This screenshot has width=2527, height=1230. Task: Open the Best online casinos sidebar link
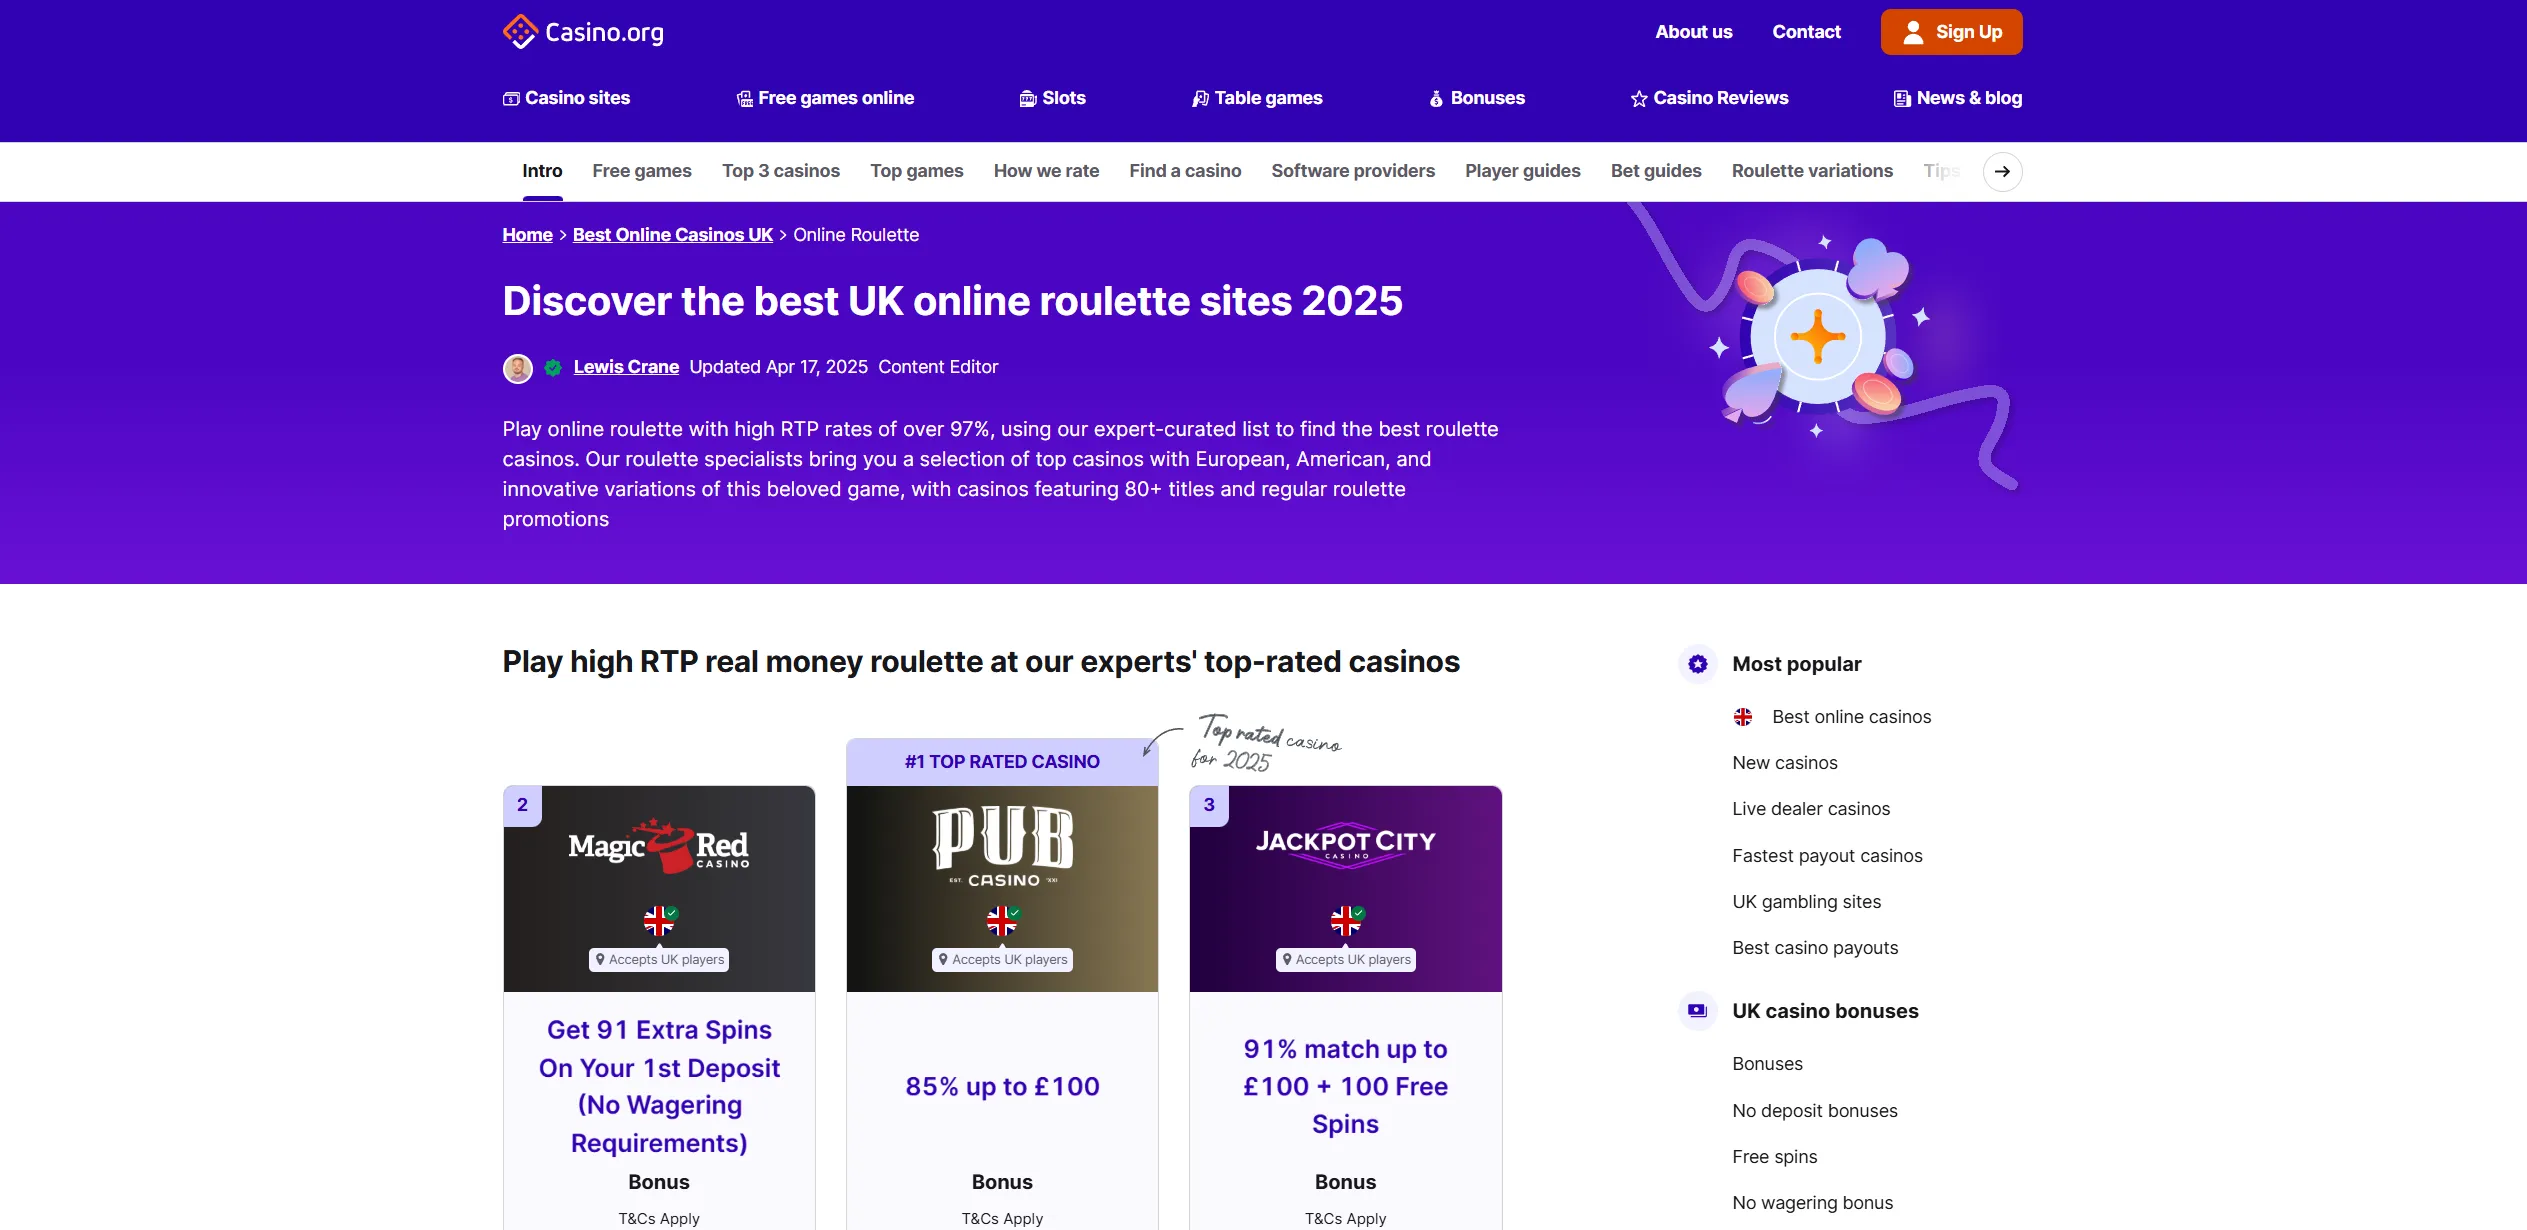click(x=1851, y=717)
